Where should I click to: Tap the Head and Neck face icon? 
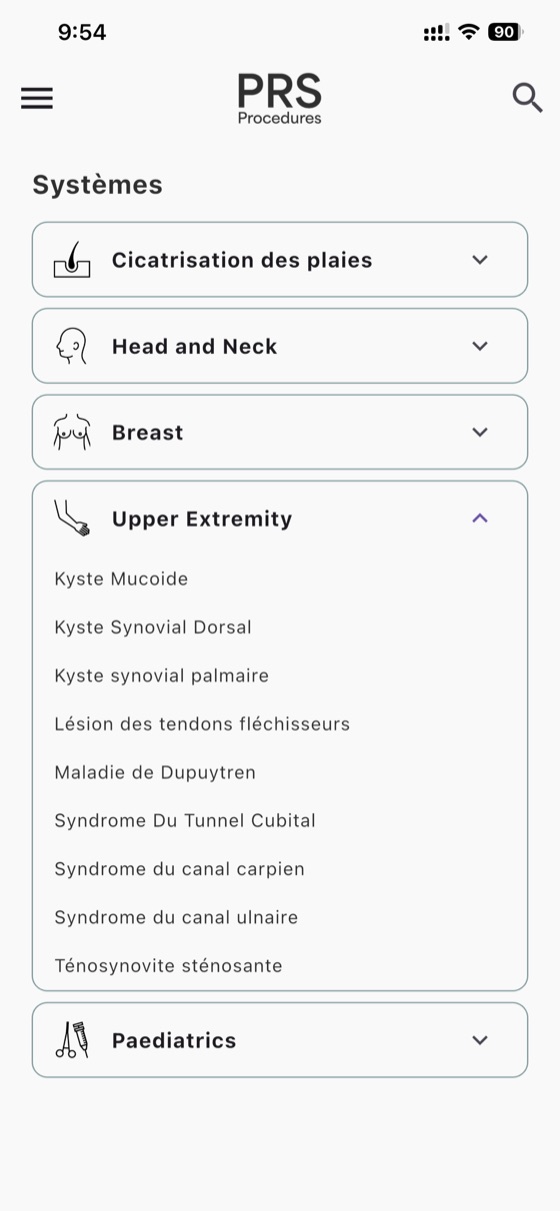click(72, 346)
